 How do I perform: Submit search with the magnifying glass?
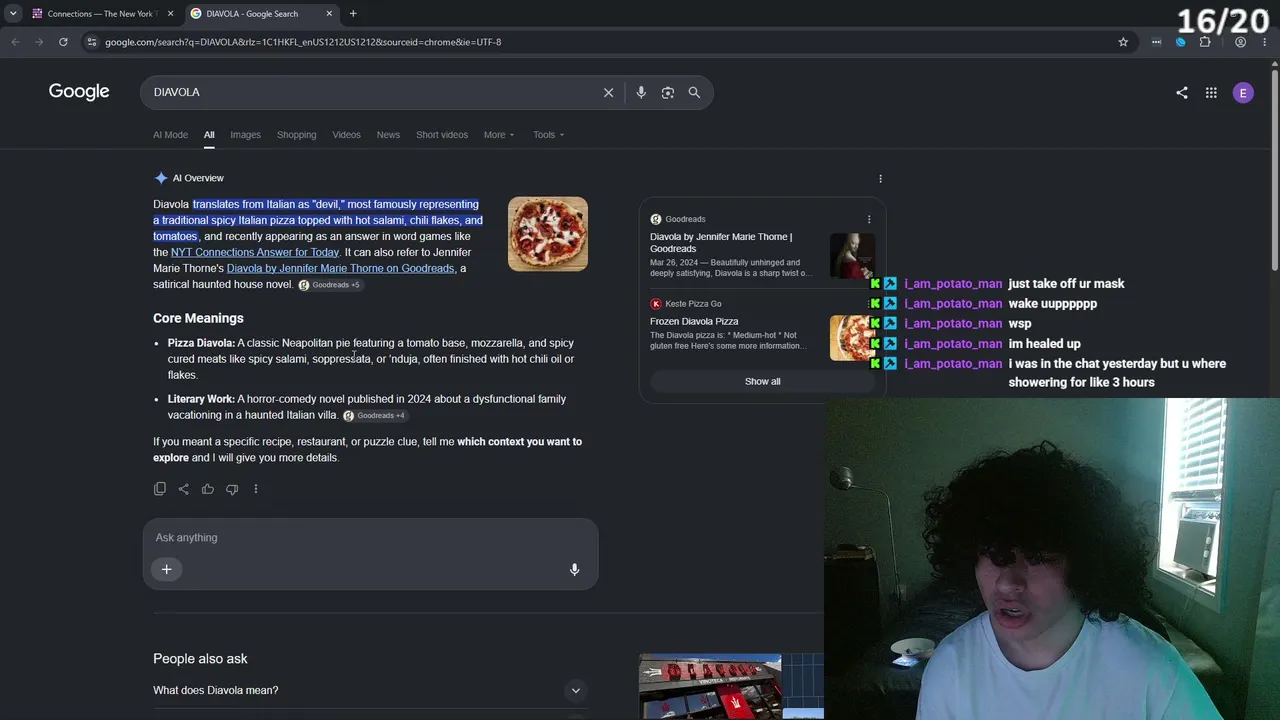694,92
